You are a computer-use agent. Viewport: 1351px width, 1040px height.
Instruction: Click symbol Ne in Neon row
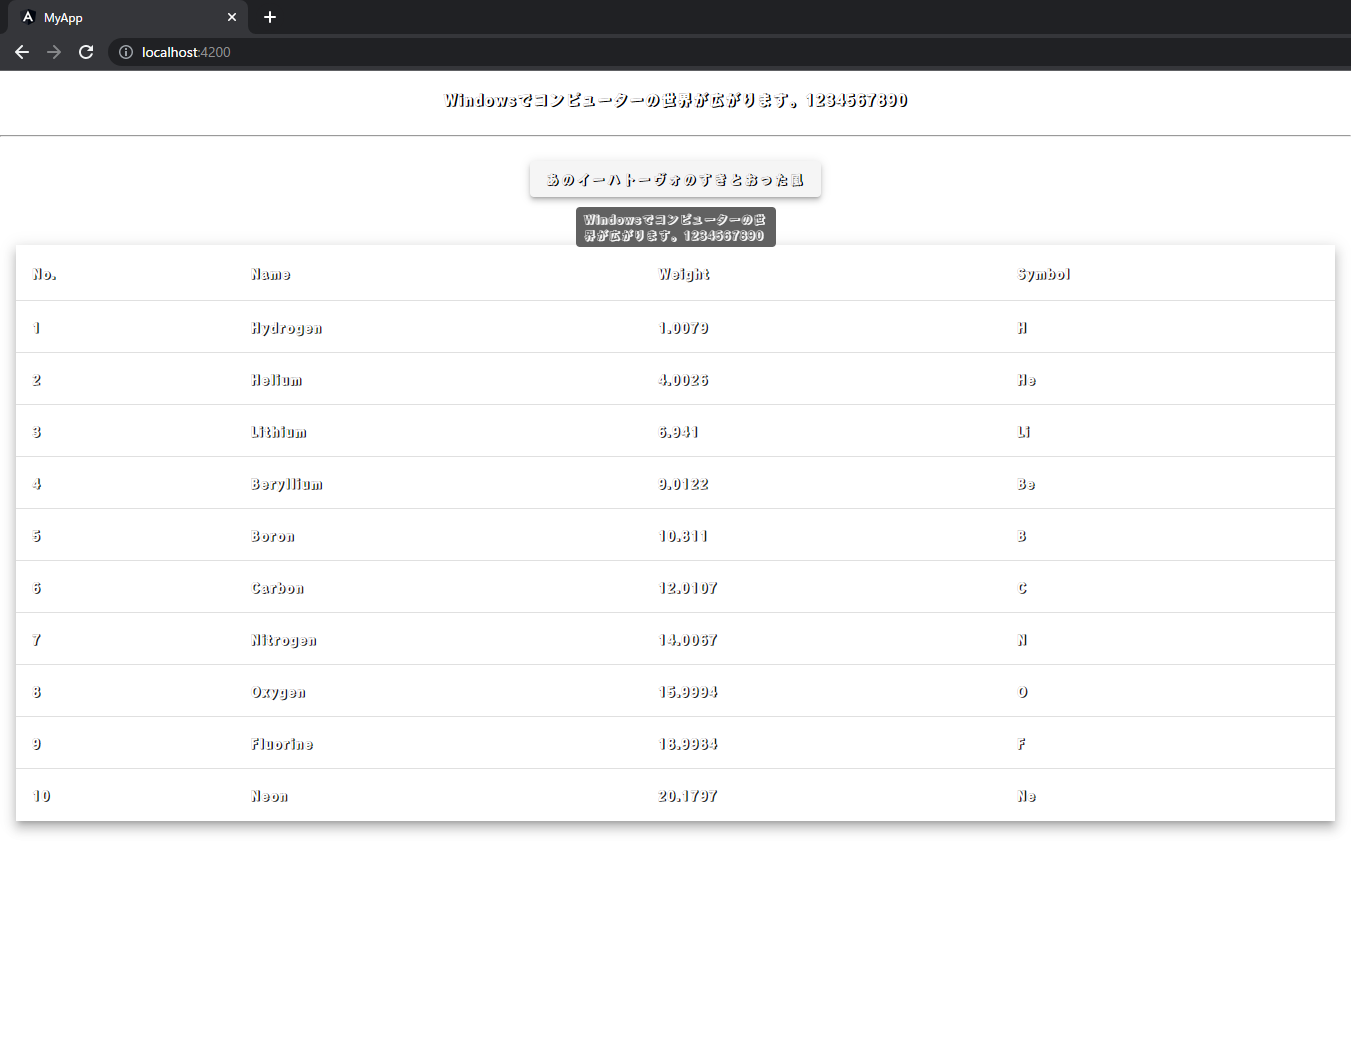[x=1027, y=796]
